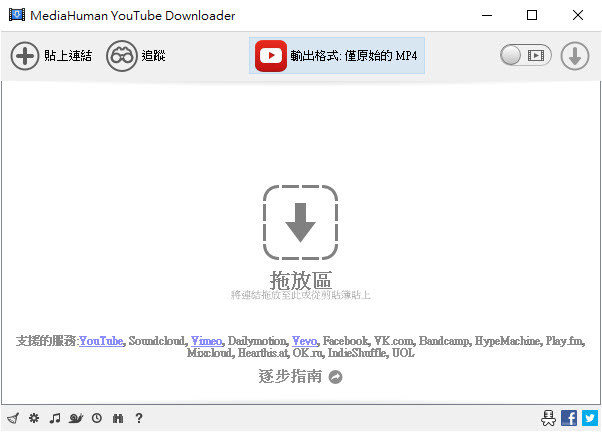Open the 追蹤 tracking binoculars tool
Image resolution: width=602 pixels, height=432 pixels.
click(x=135, y=56)
